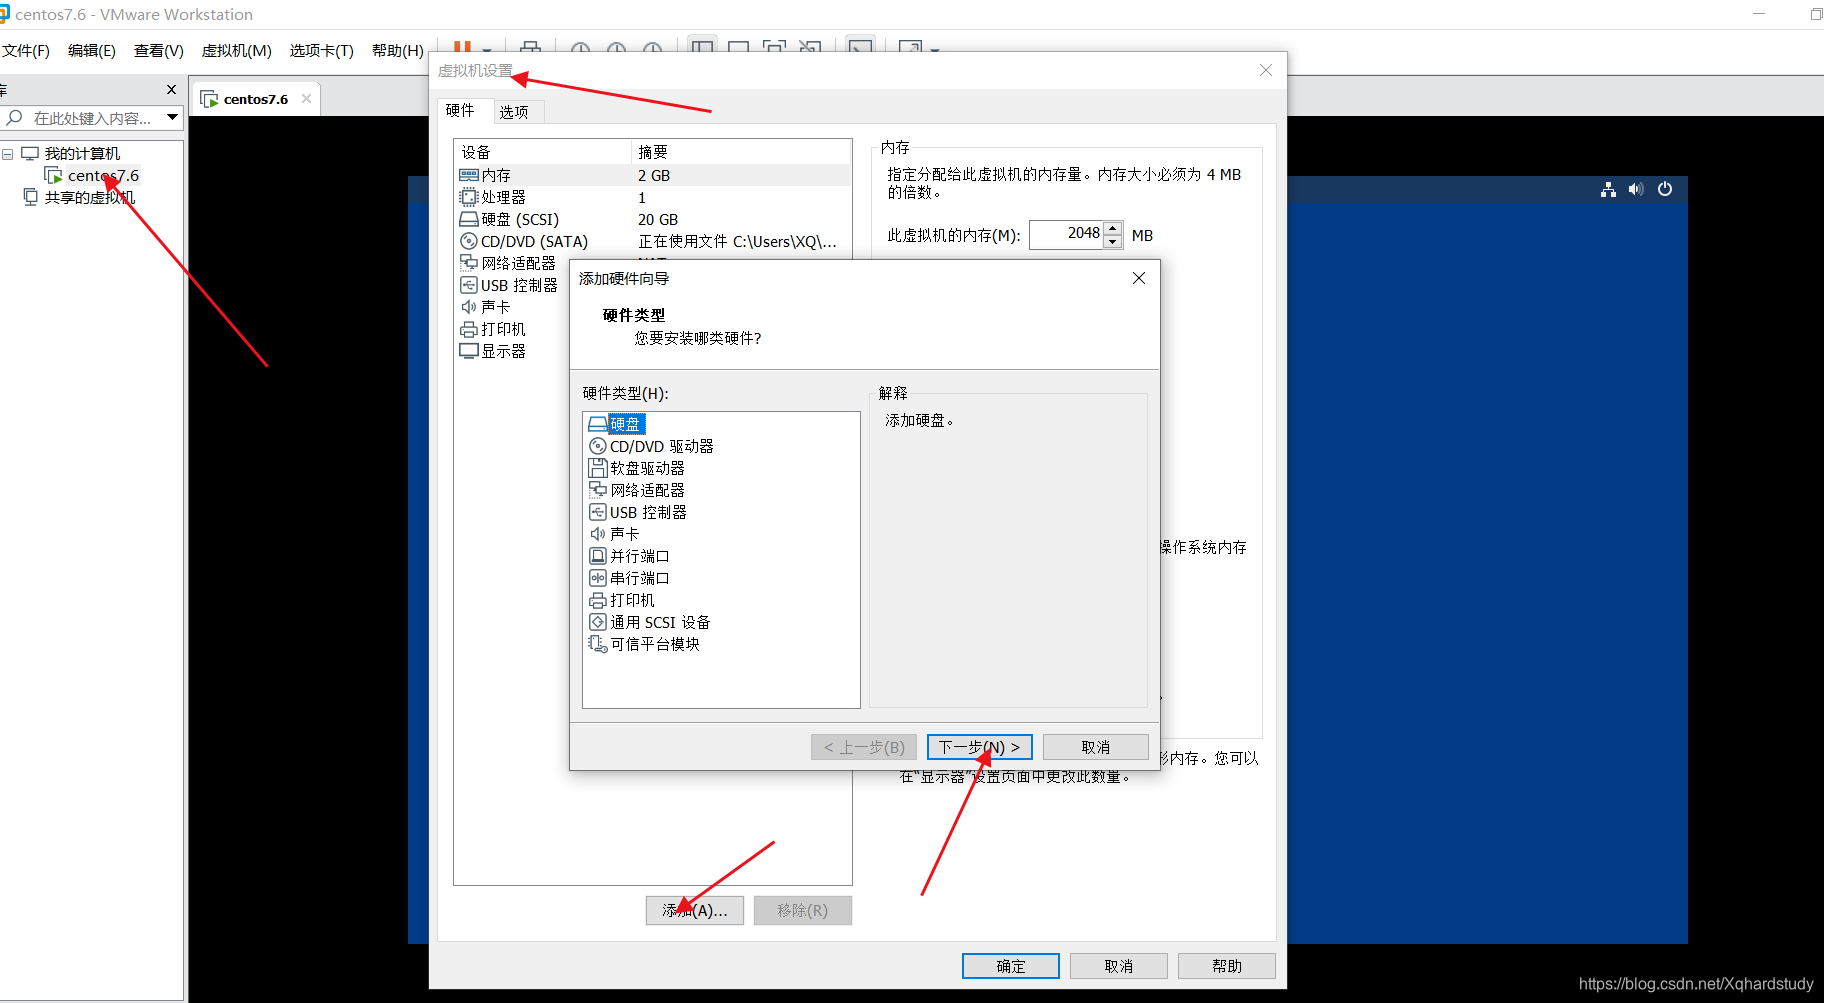
Task: Click the 移除(R) button
Action: [x=802, y=909]
